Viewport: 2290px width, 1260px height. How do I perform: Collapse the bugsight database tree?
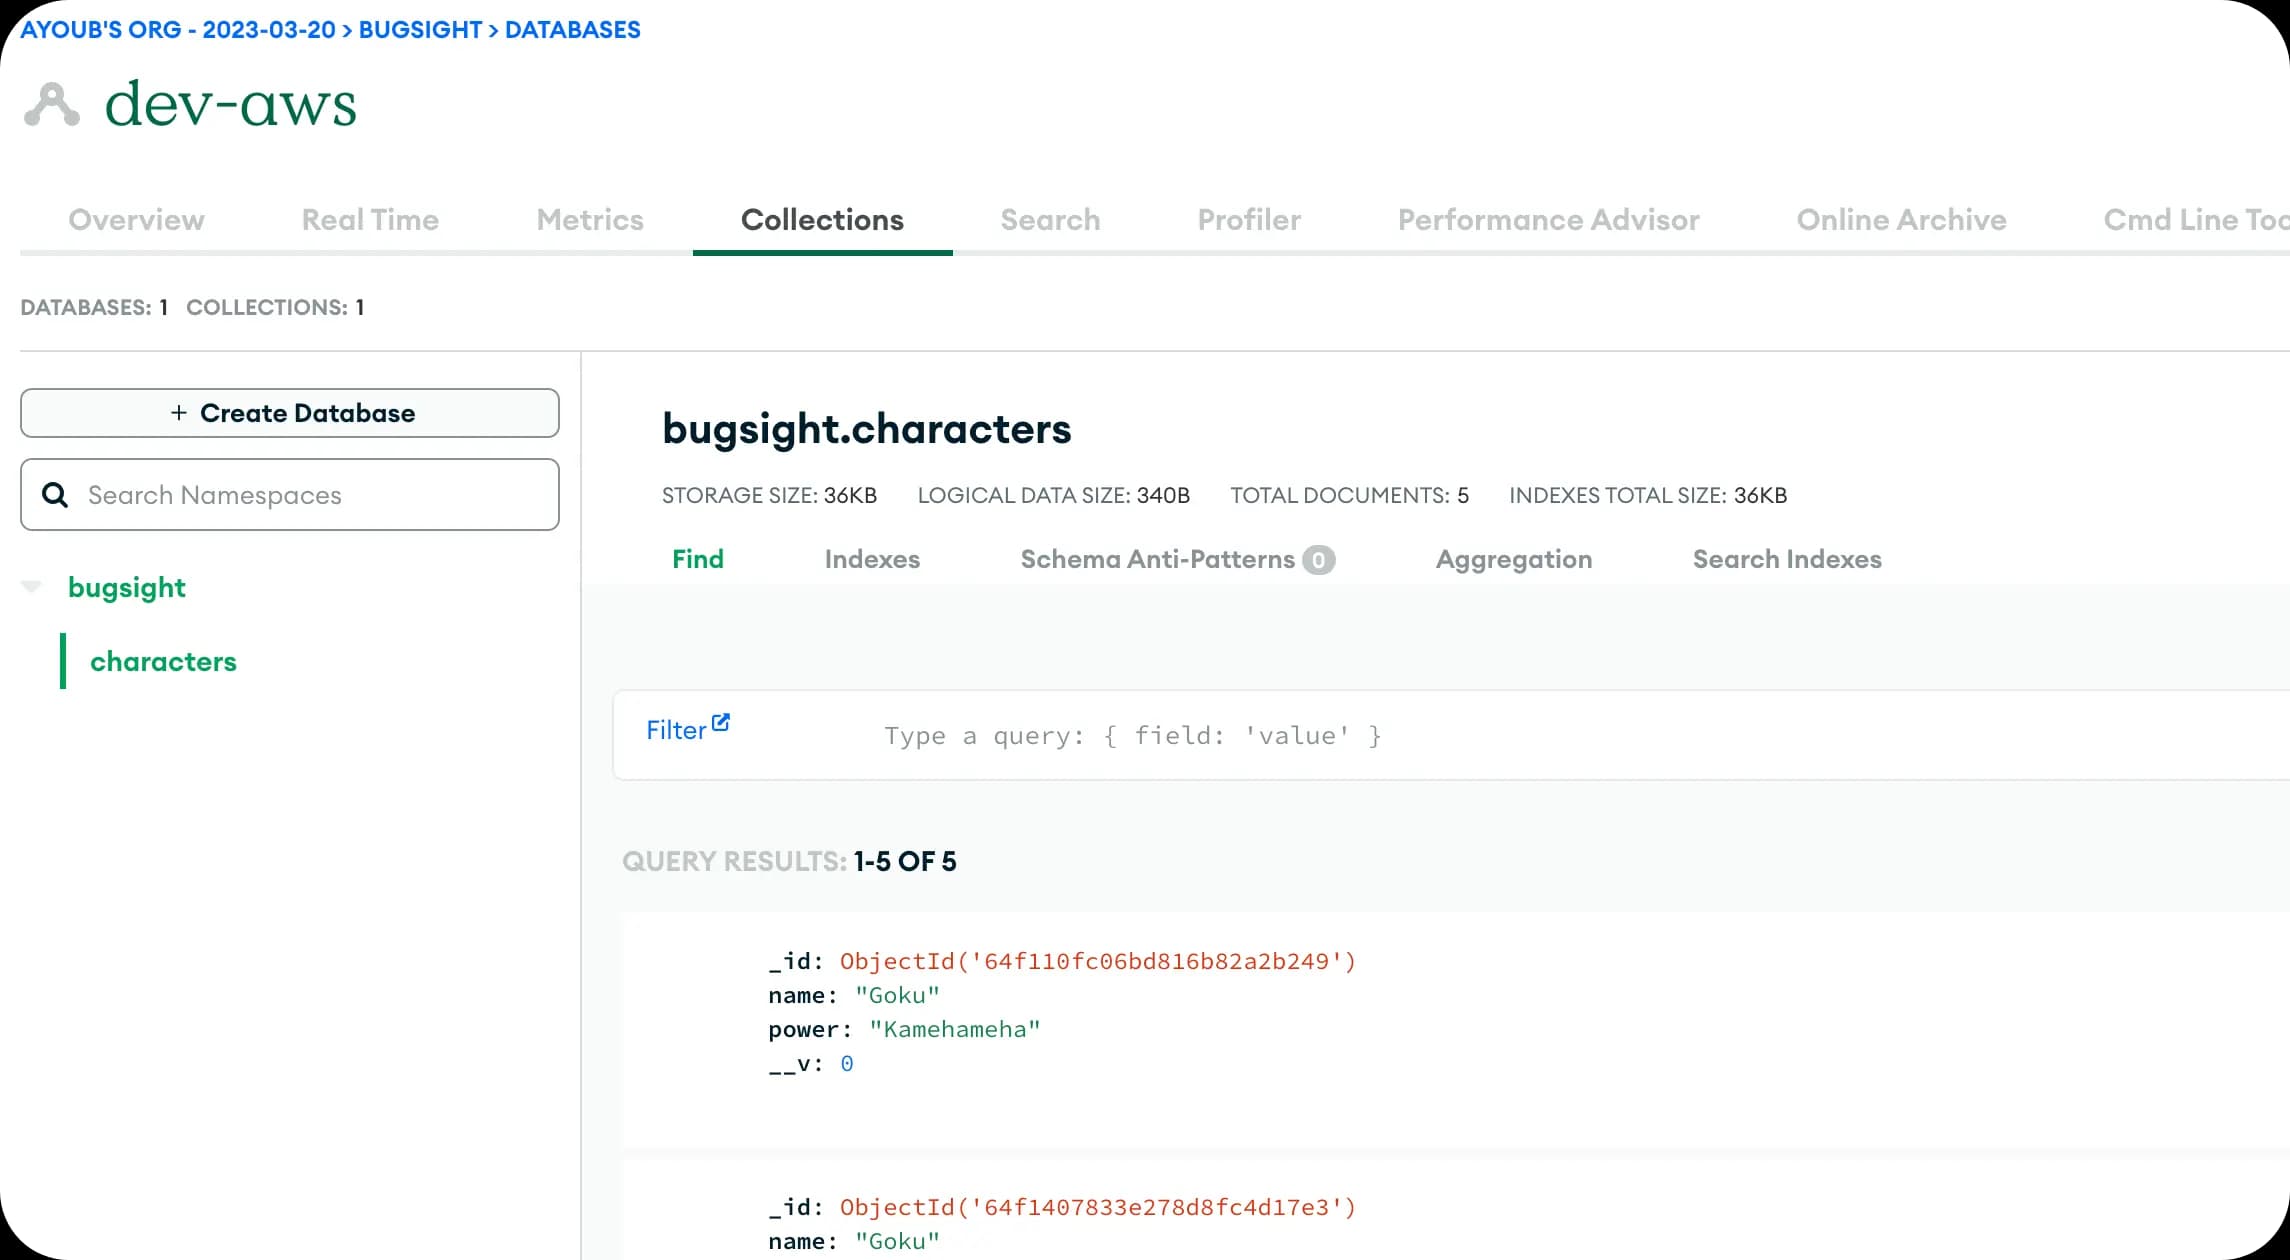point(32,587)
